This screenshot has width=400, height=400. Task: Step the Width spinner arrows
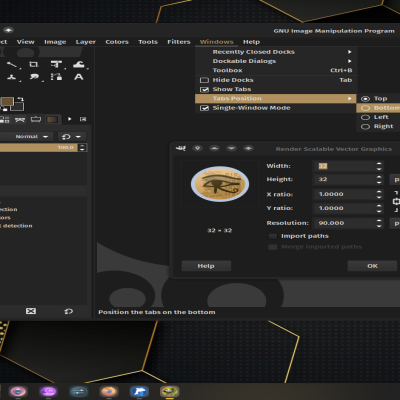[x=379, y=166]
